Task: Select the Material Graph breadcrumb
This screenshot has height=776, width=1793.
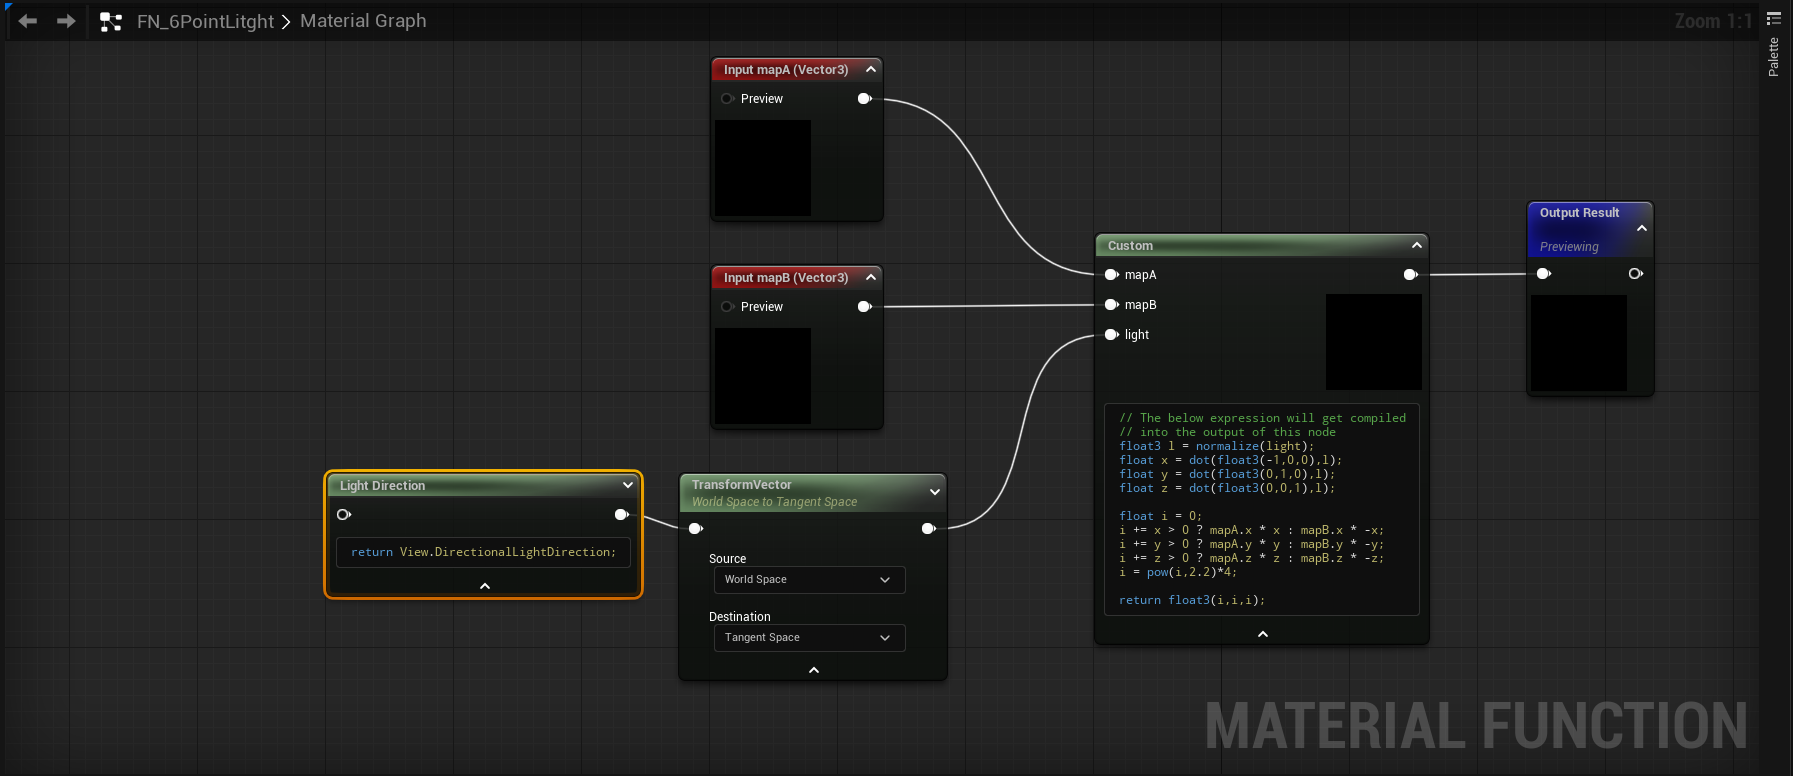Action: point(363,21)
